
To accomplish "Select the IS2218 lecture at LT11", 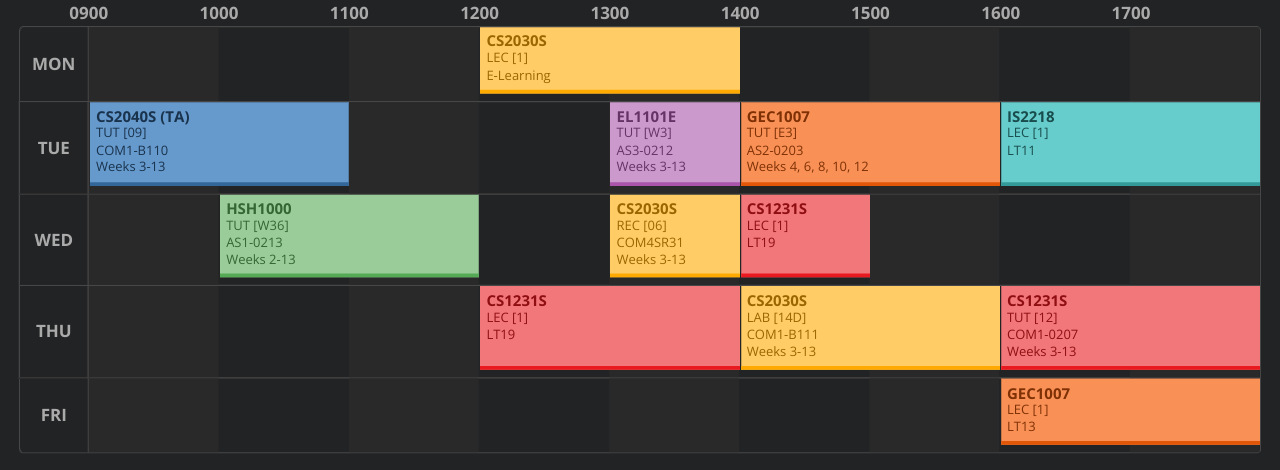I will (1130, 143).
